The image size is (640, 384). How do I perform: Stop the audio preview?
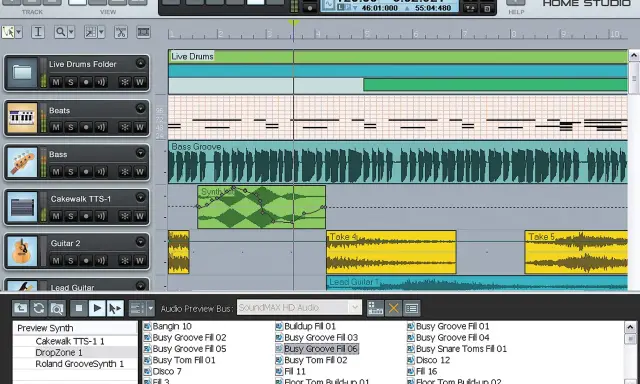click(x=79, y=308)
